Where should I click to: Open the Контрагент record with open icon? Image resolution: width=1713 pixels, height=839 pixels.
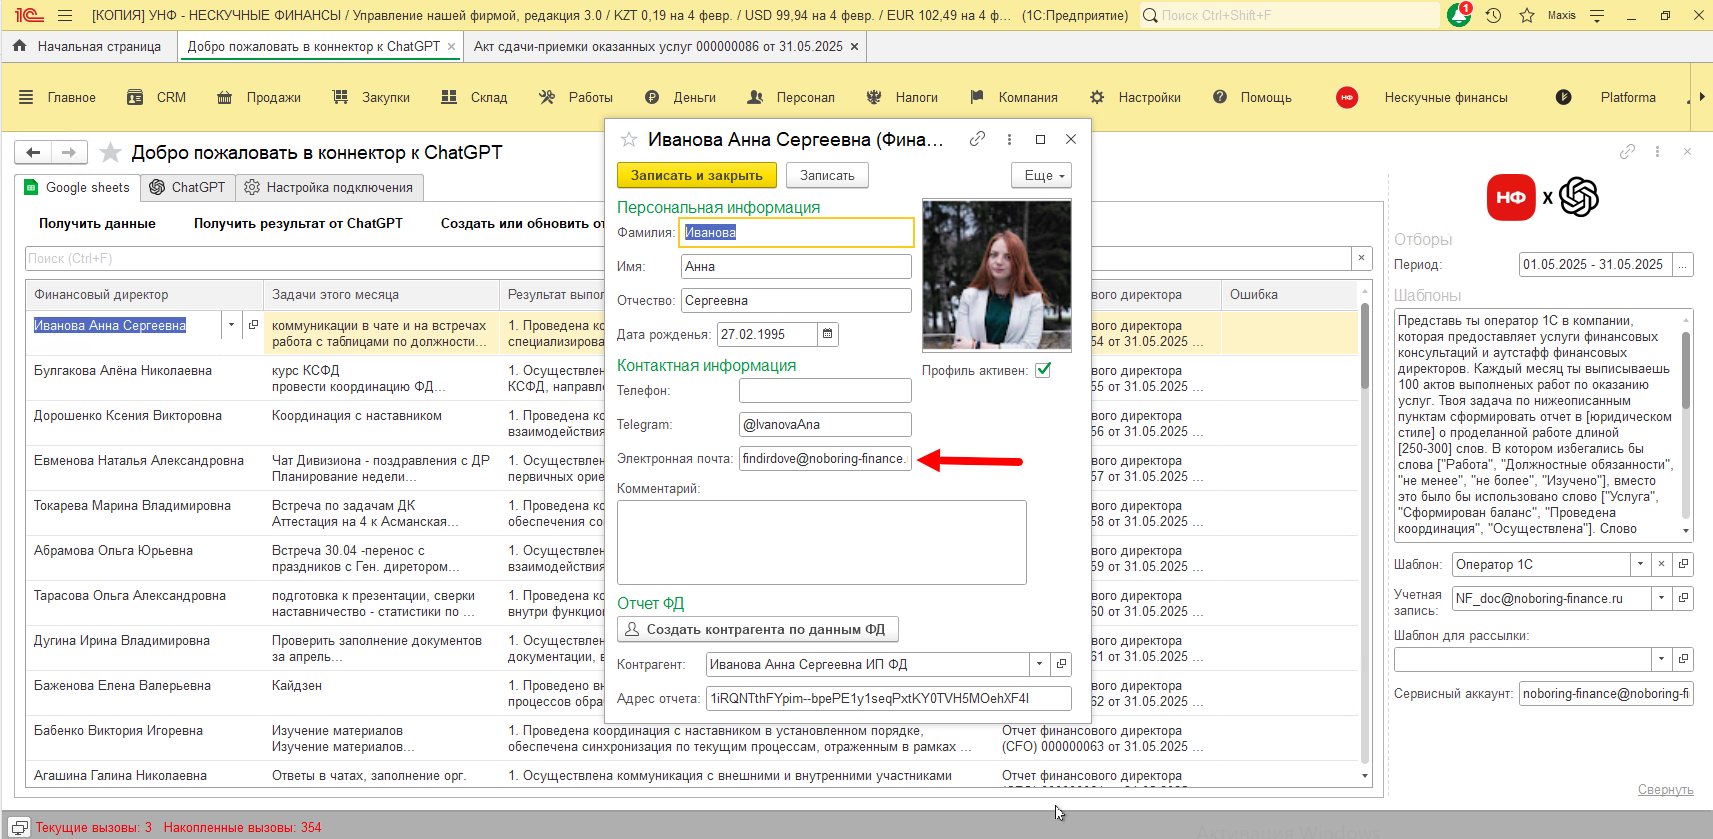1061,664
